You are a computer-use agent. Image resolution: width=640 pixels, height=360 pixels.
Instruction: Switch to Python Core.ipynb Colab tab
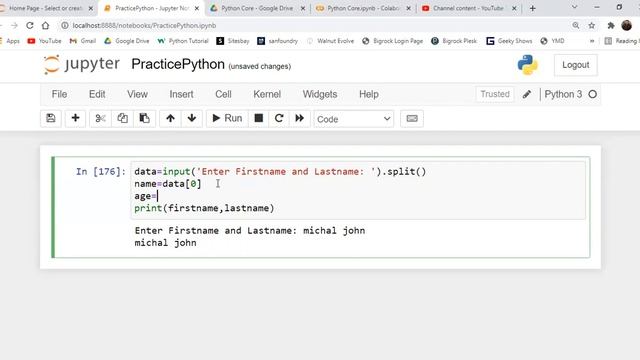pos(363,8)
